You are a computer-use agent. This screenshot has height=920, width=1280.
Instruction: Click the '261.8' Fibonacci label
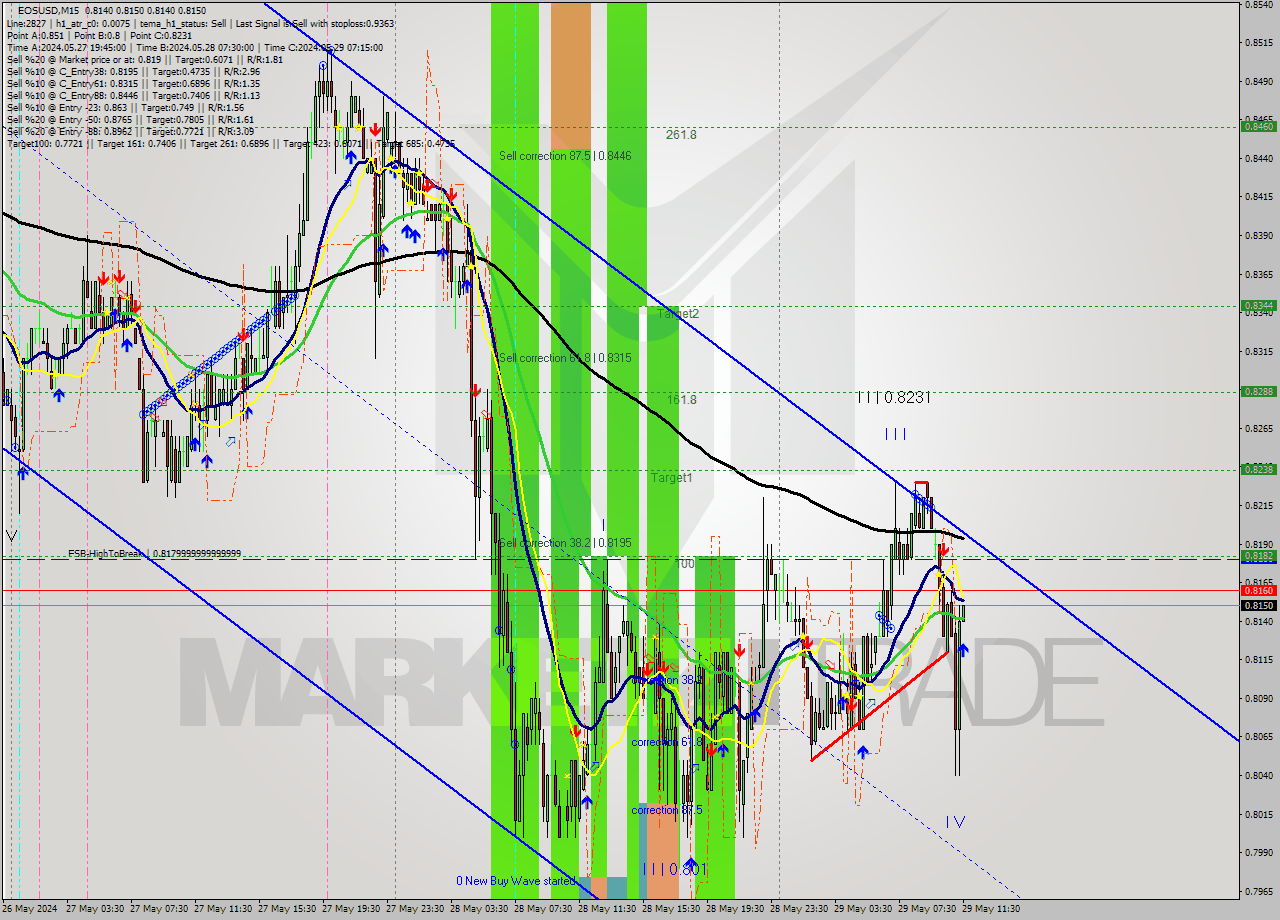(681, 134)
